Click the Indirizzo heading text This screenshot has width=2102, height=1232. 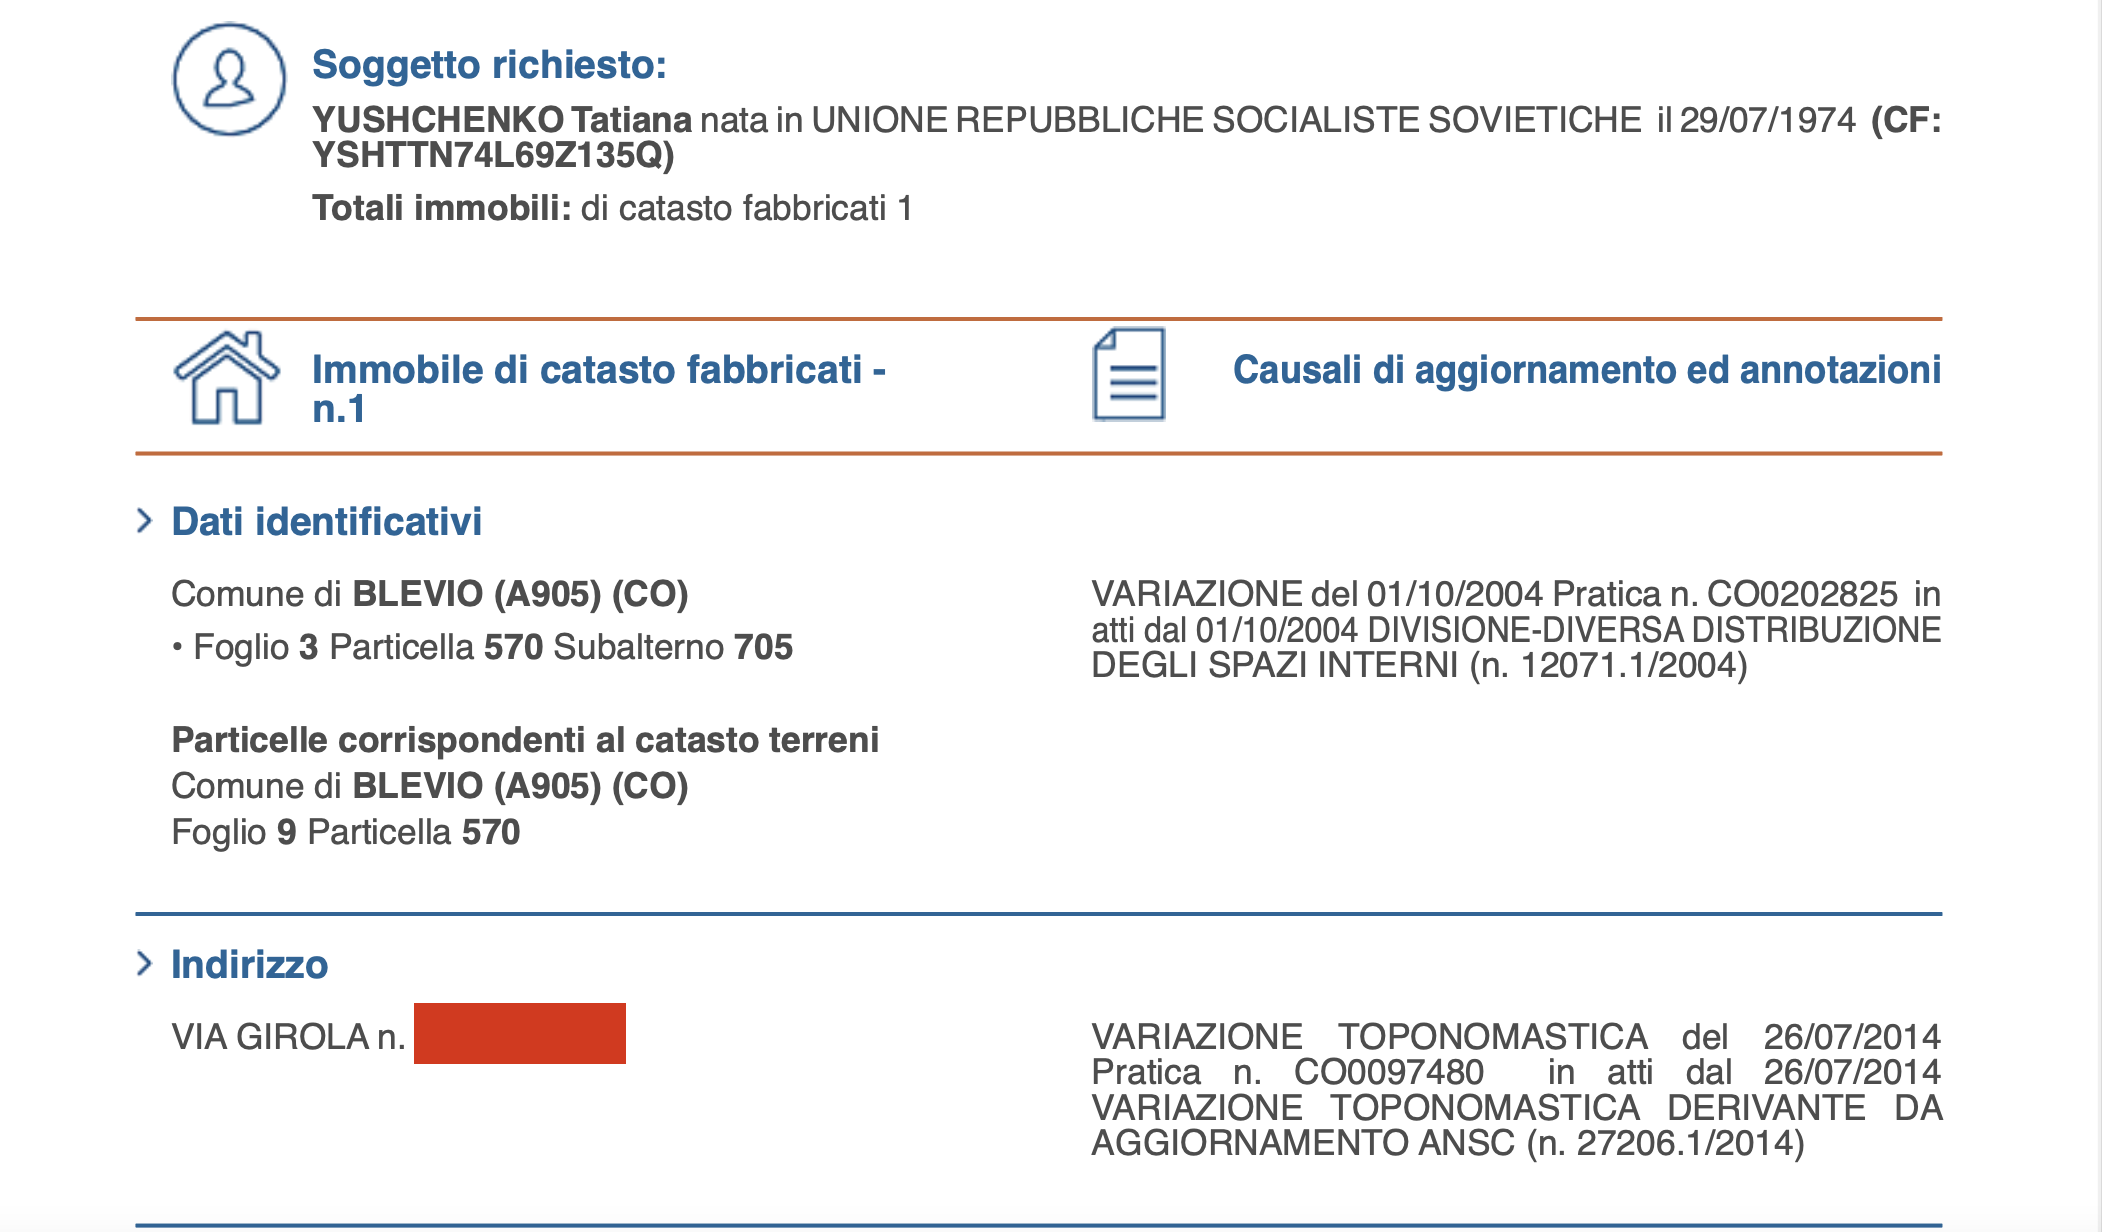pos(250,965)
